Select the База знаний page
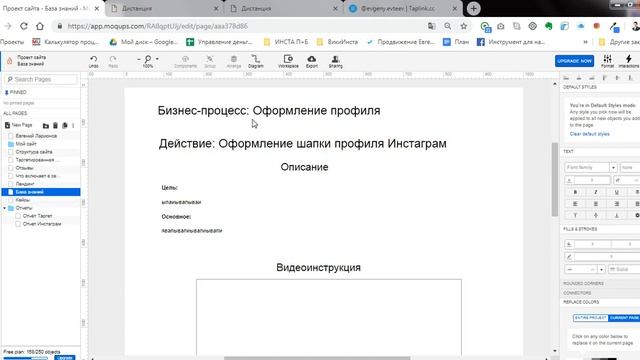Screen dimensions: 640x360 point(41,192)
